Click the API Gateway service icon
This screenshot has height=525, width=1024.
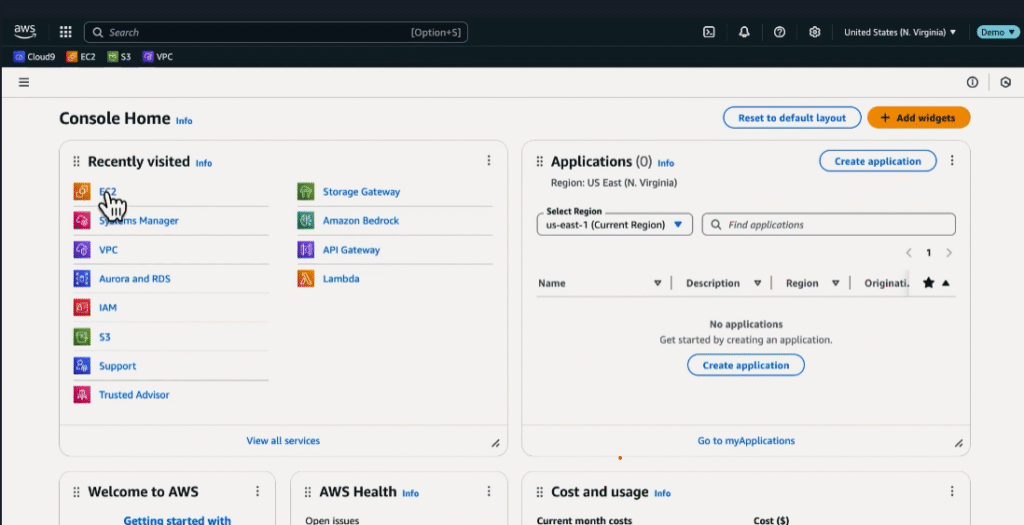click(x=306, y=249)
